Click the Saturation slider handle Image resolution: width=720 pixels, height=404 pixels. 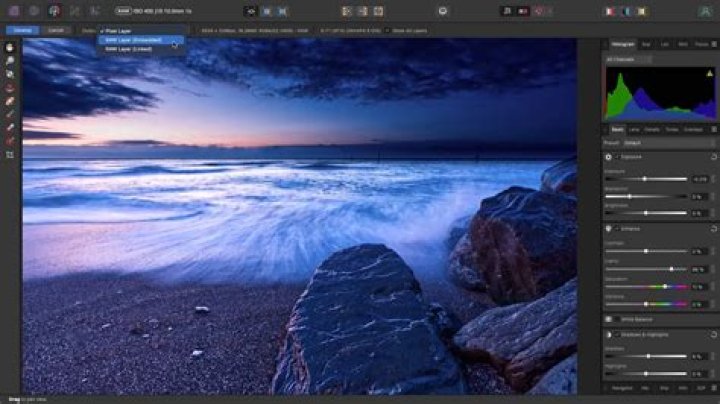pyautogui.click(x=665, y=286)
